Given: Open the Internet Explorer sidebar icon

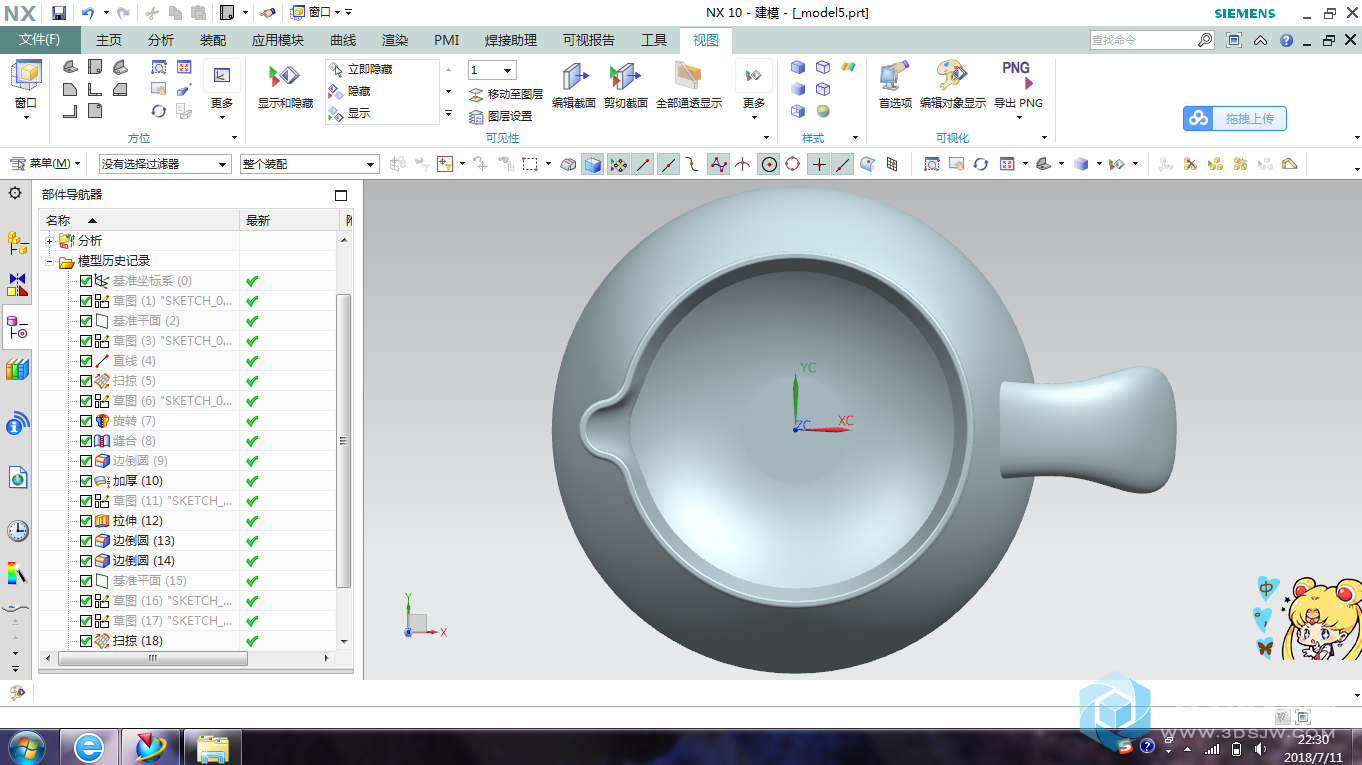Looking at the screenshot, I should coord(18,478).
